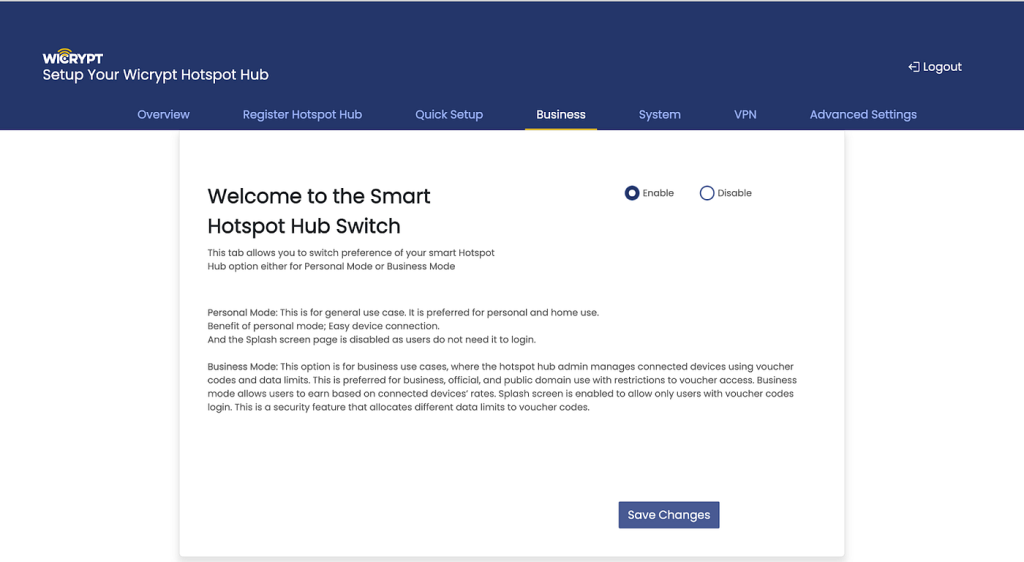Go to the Quick Setup tab
Image resolution: width=1024 pixels, height=562 pixels.
tap(449, 114)
